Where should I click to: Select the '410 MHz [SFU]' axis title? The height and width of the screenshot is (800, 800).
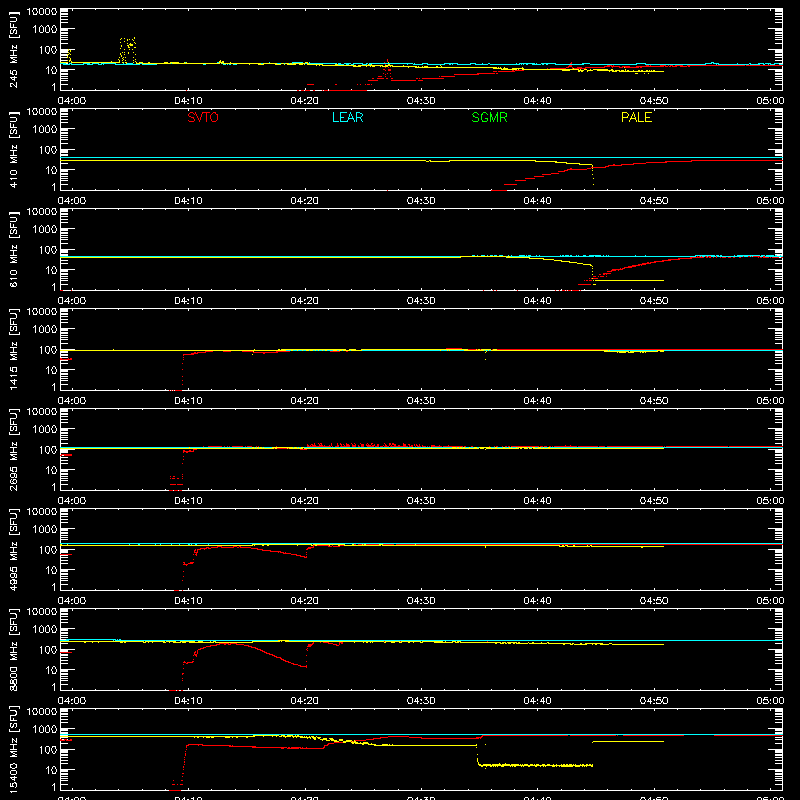(13, 150)
